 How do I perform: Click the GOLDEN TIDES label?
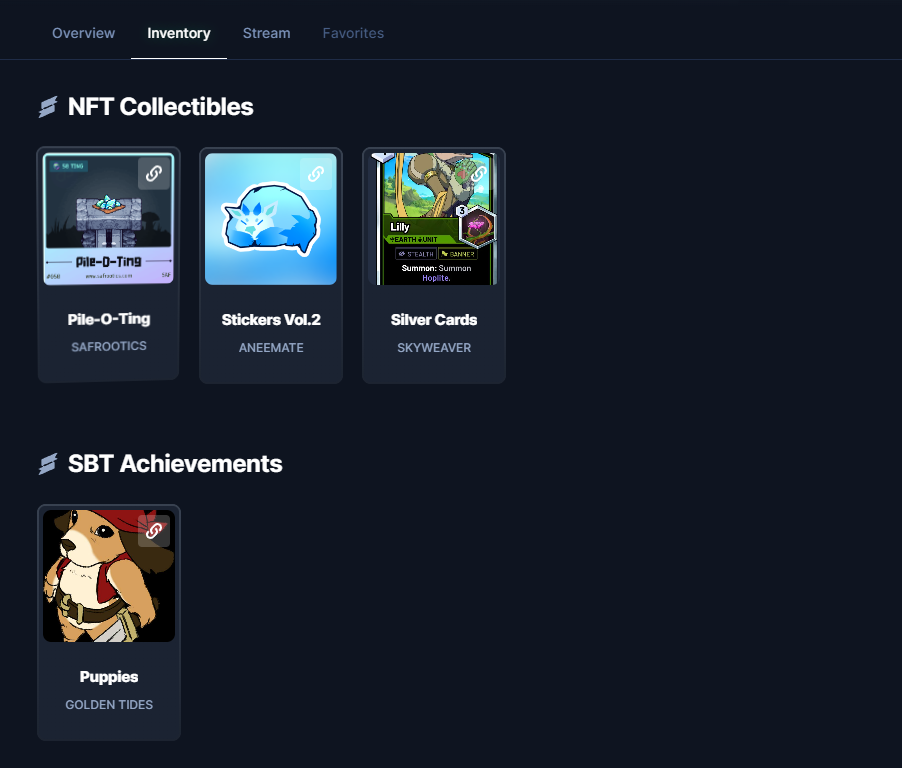point(109,705)
